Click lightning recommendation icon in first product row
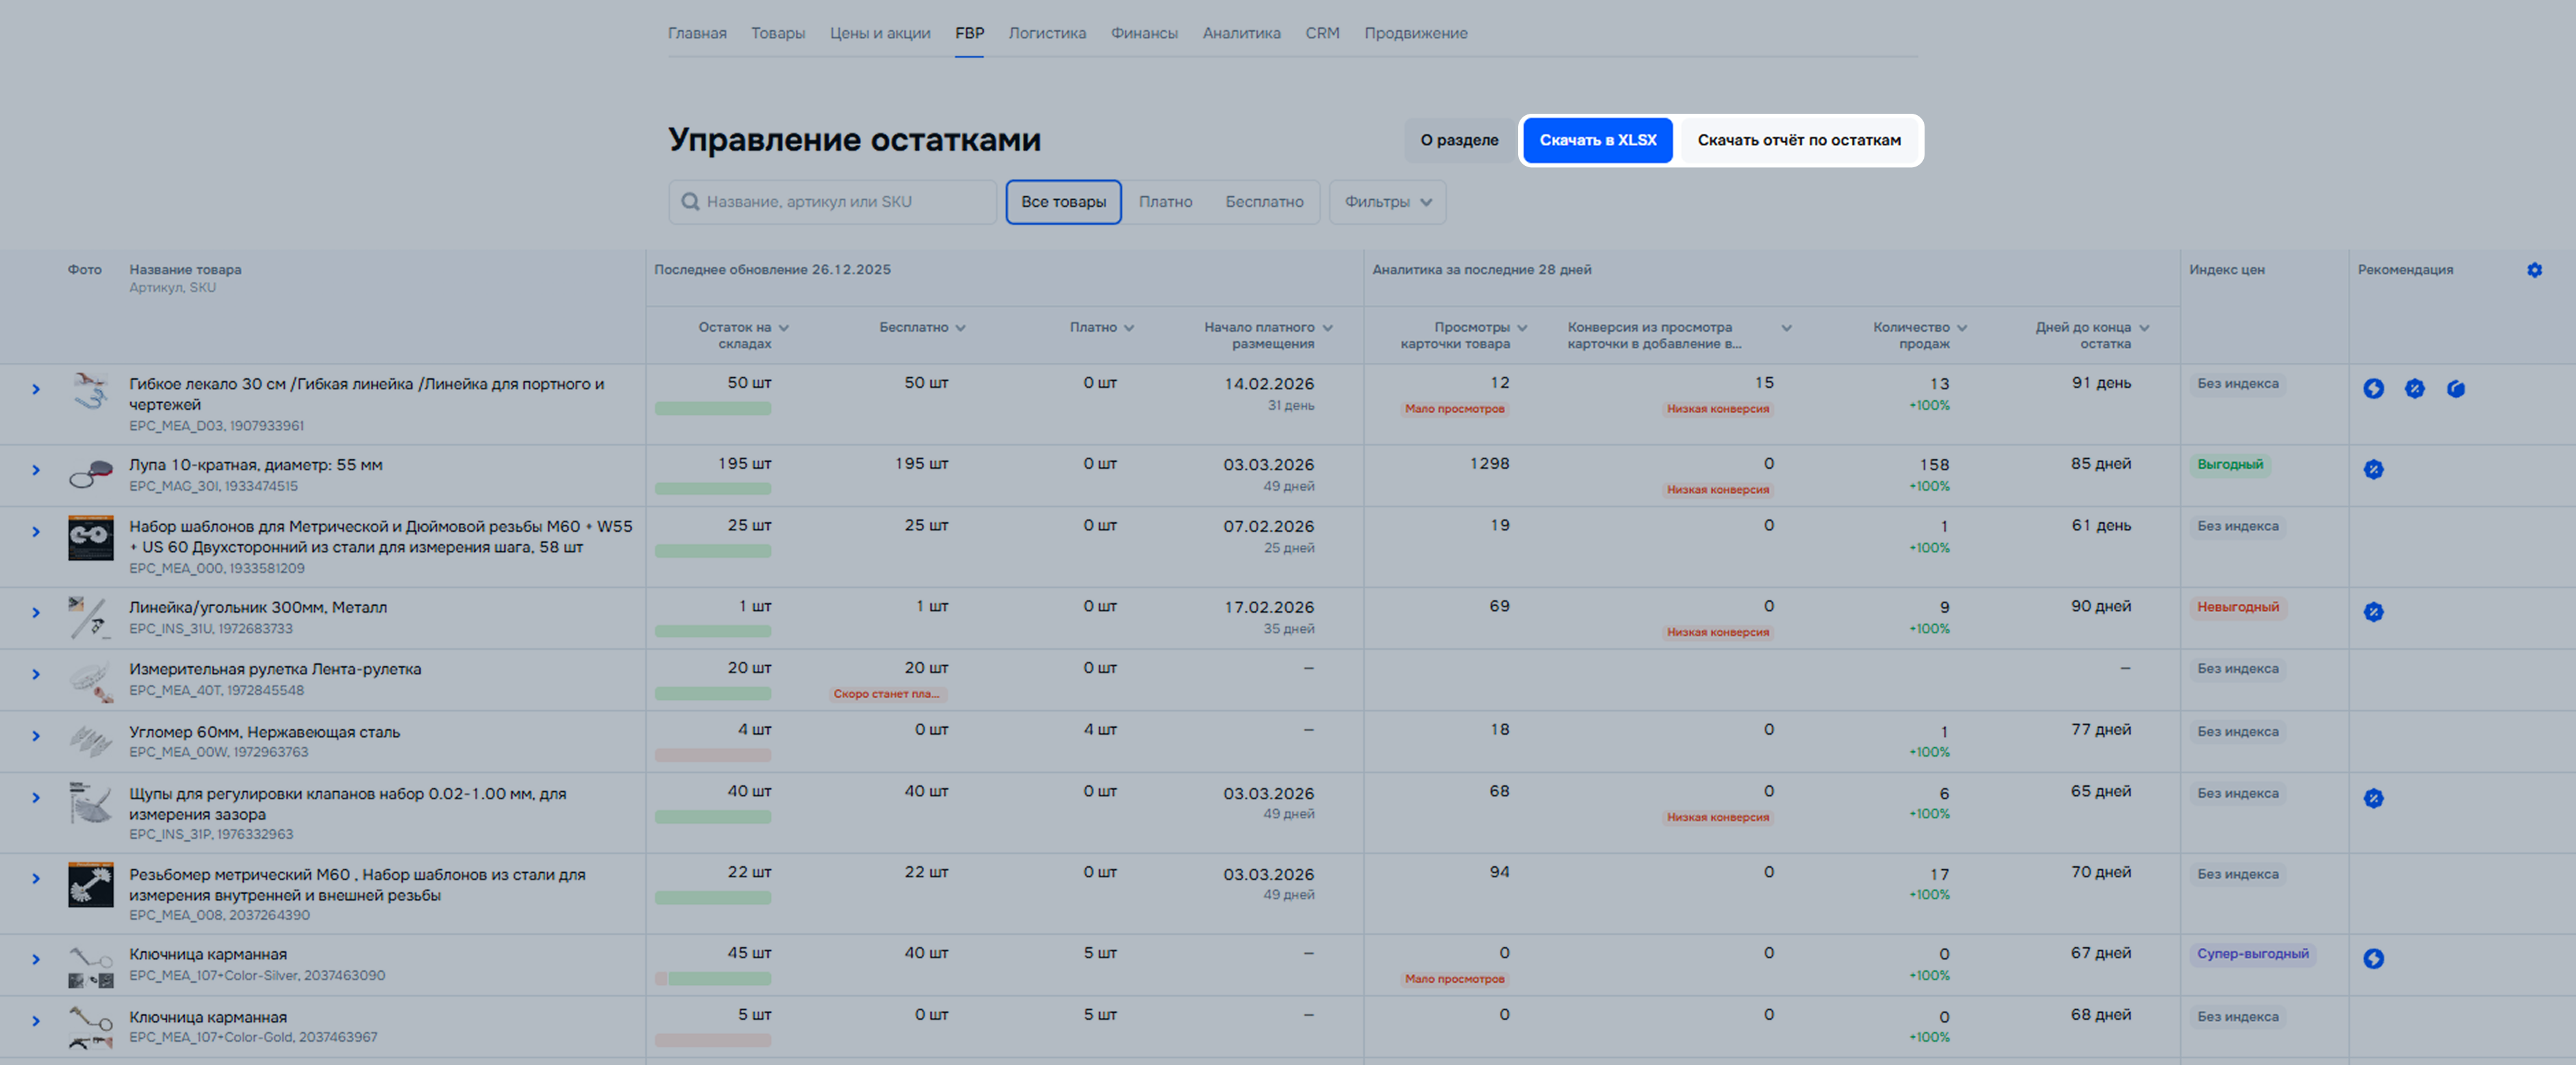 coord(2373,389)
